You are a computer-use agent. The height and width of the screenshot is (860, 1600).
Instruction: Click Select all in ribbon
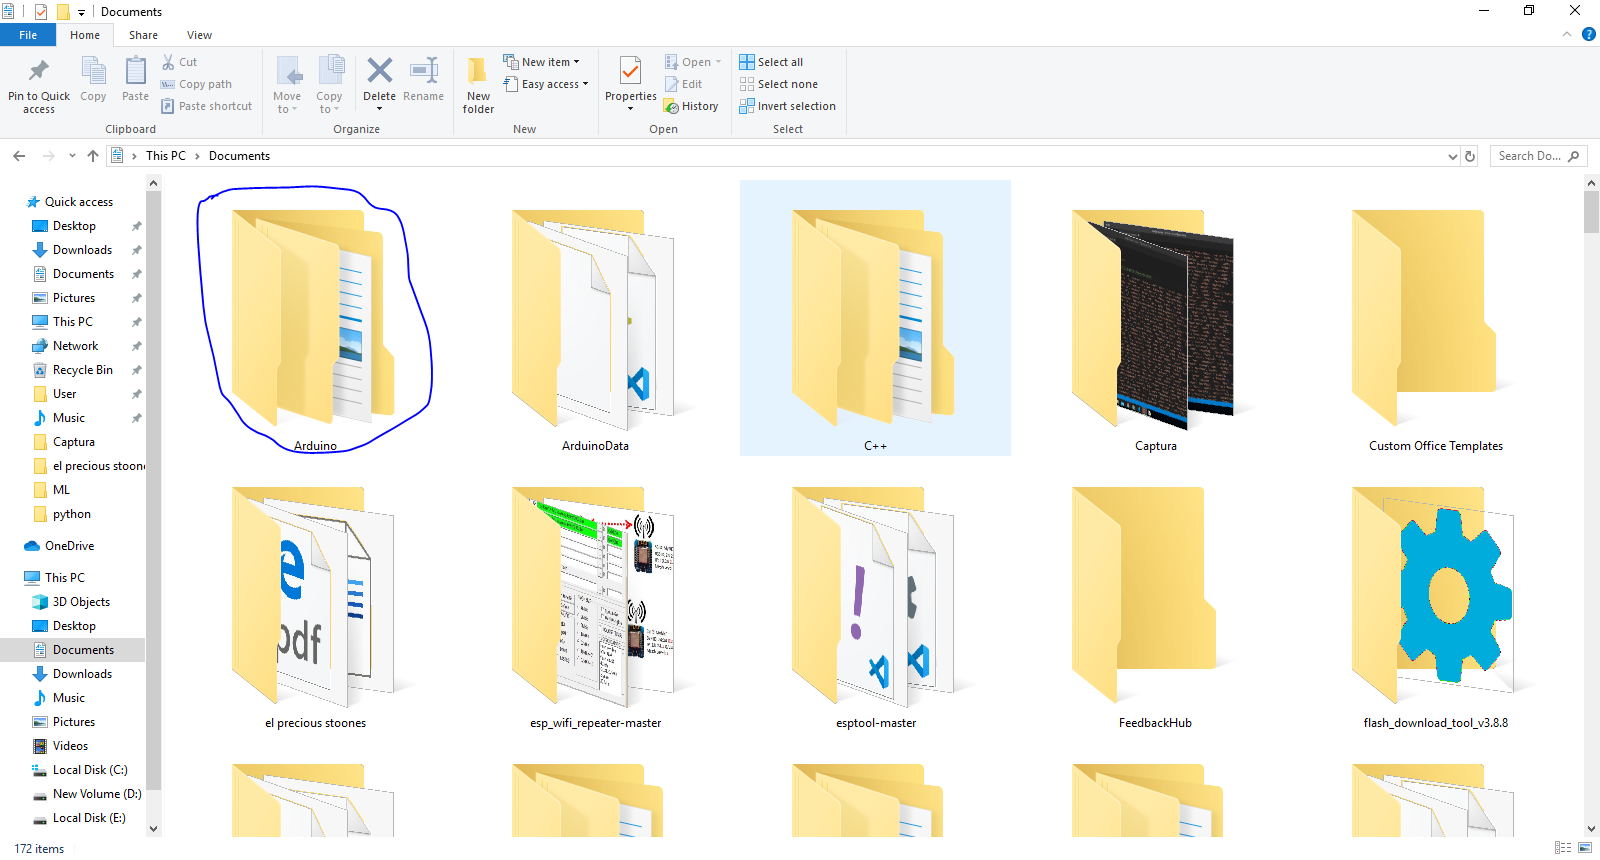coord(771,62)
